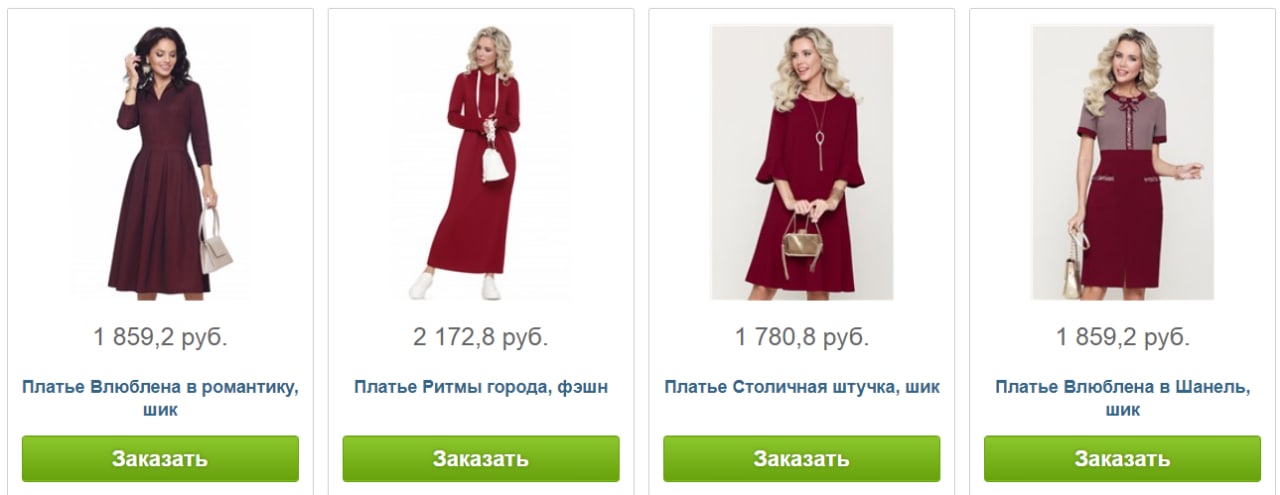Click the price above Влюблена в Шанель title
The height and width of the screenshot is (495, 1280).
1123,337
